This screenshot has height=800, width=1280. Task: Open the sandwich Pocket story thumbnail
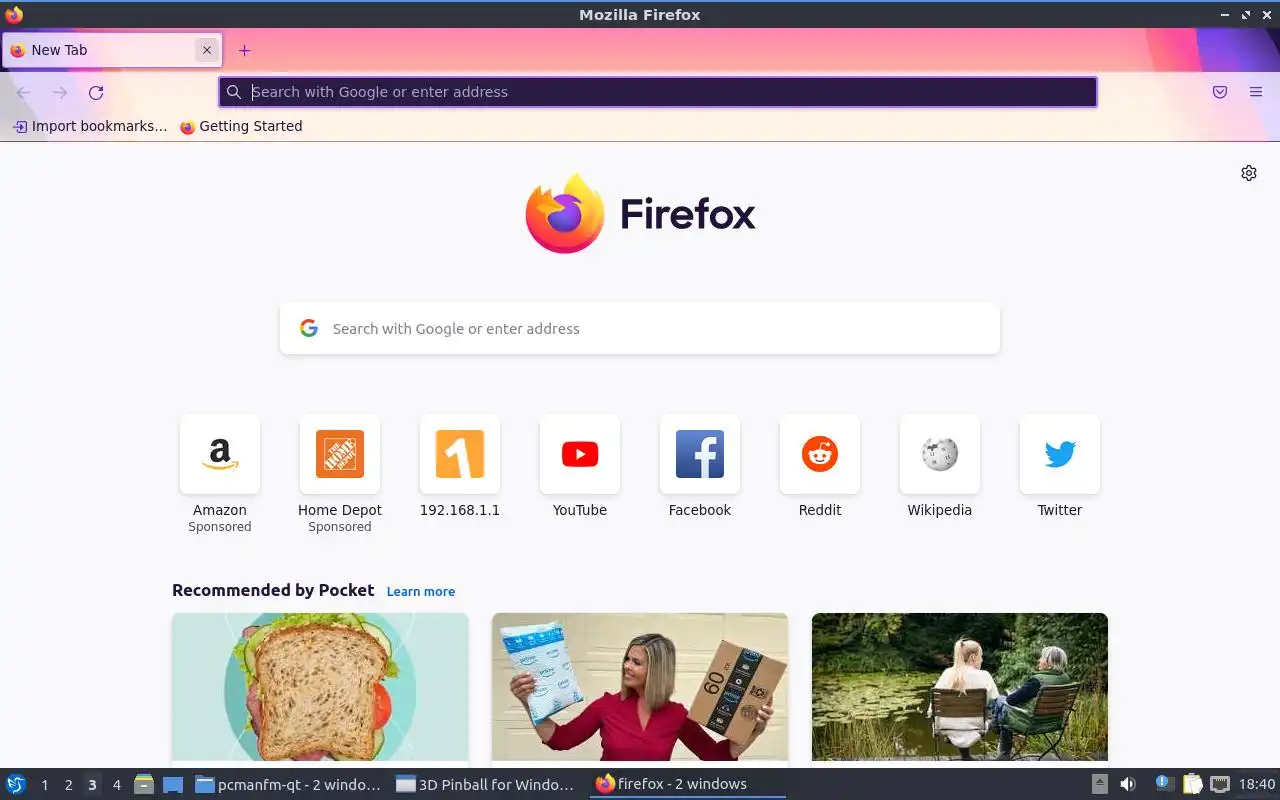pyautogui.click(x=320, y=687)
